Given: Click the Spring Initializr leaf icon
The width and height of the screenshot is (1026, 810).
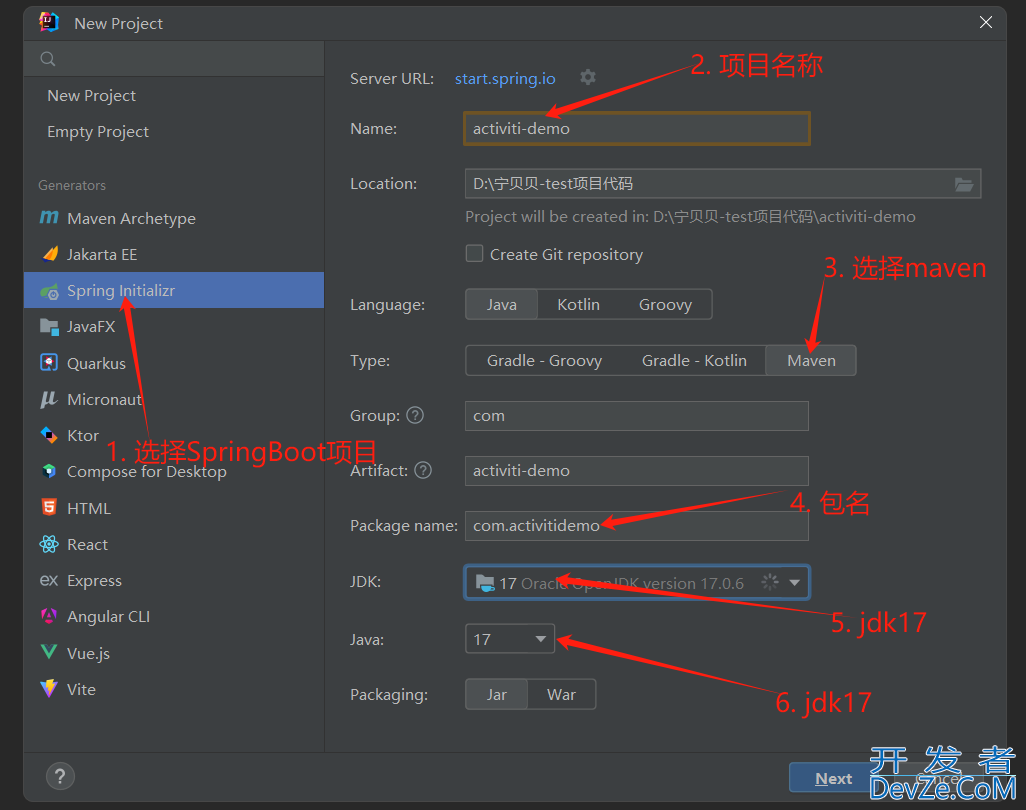Looking at the screenshot, I should pyautogui.click(x=49, y=291).
